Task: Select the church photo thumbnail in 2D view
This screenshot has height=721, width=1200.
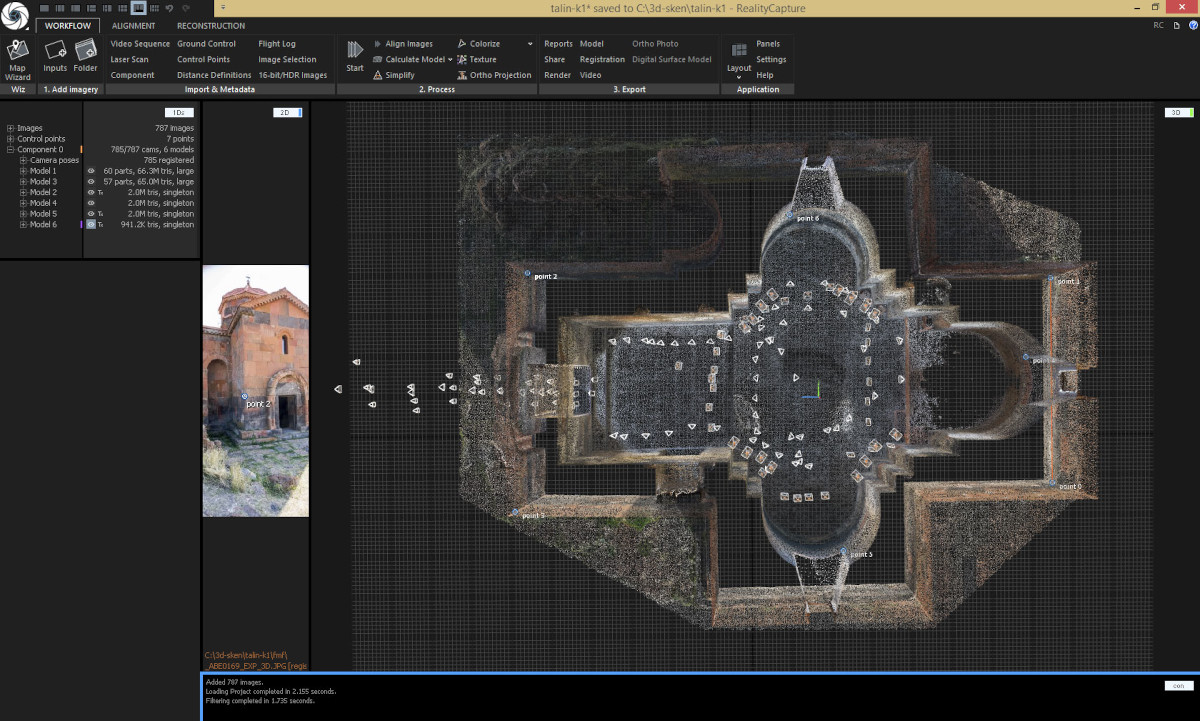Action: point(256,390)
